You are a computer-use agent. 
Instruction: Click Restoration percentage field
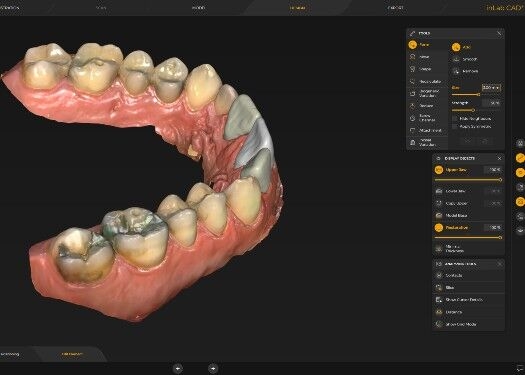493,228
